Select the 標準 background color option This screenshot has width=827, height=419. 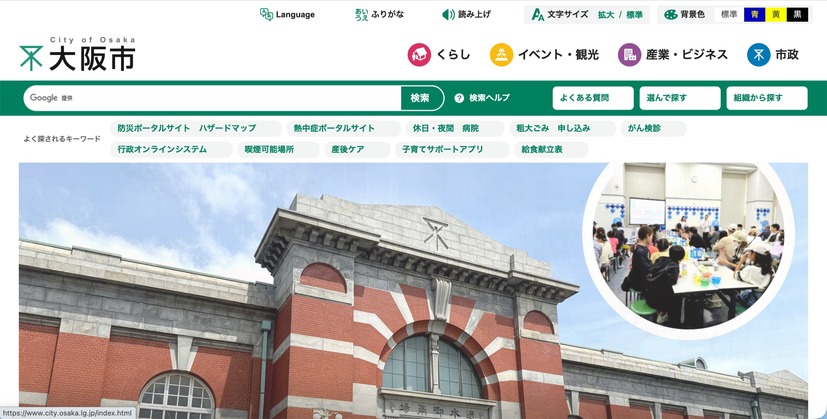[729, 15]
